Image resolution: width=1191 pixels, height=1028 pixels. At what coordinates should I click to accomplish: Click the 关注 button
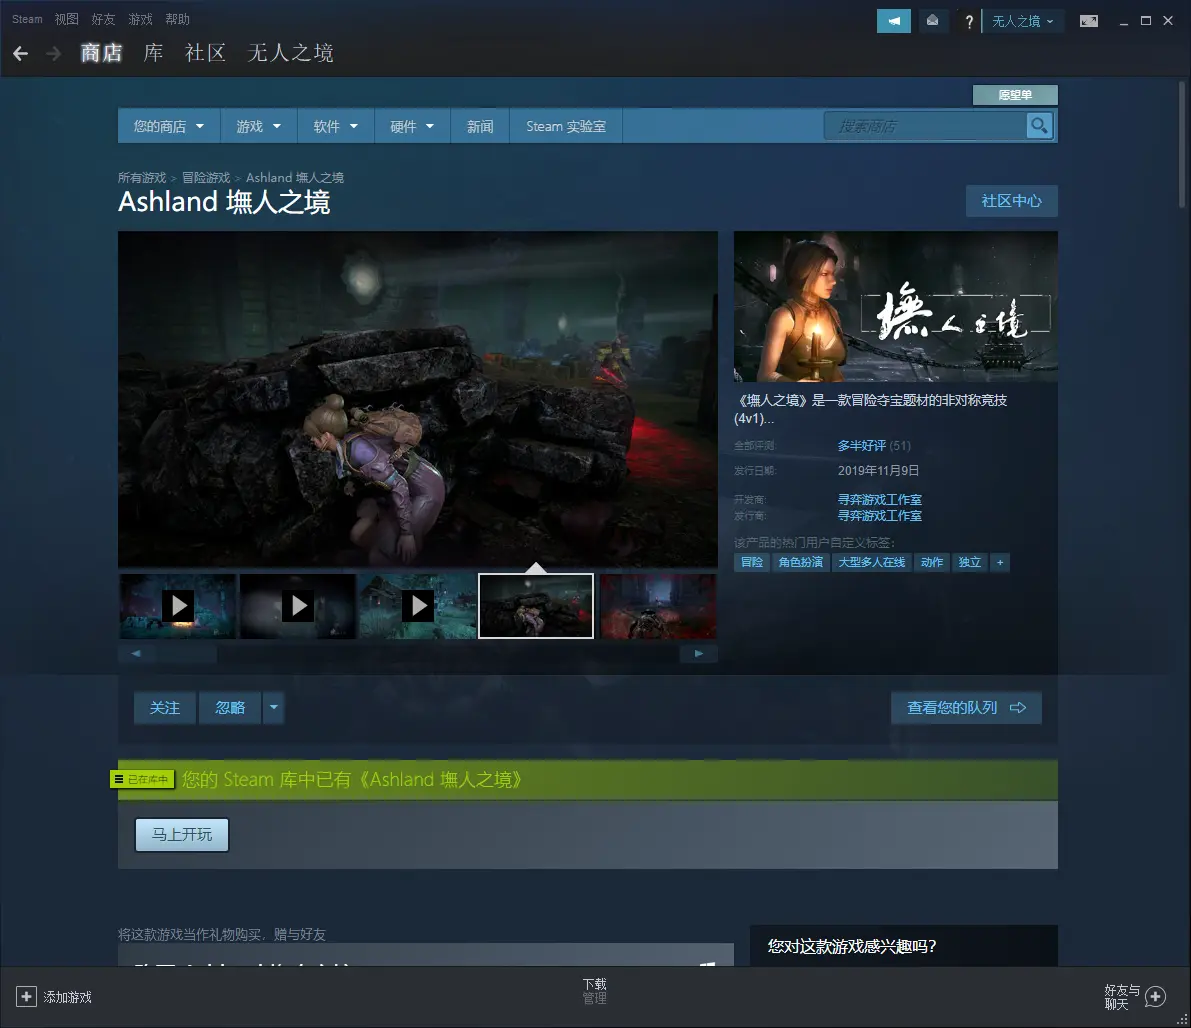click(165, 707)
